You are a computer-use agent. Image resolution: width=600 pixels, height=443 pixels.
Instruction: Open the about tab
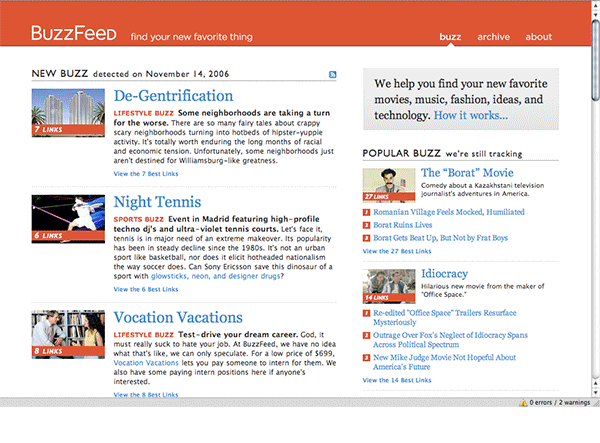click(x=538, y=37)
